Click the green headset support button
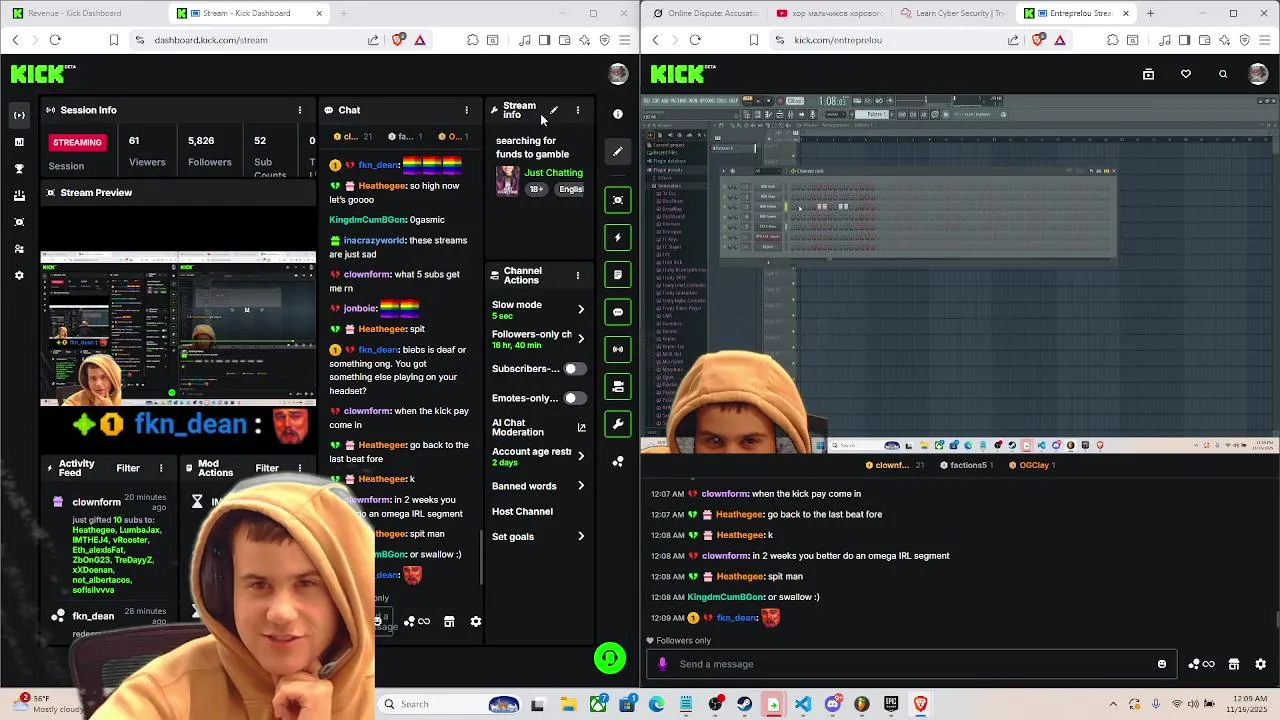This screenshot has height=720, width=1280. click(610, 657)
